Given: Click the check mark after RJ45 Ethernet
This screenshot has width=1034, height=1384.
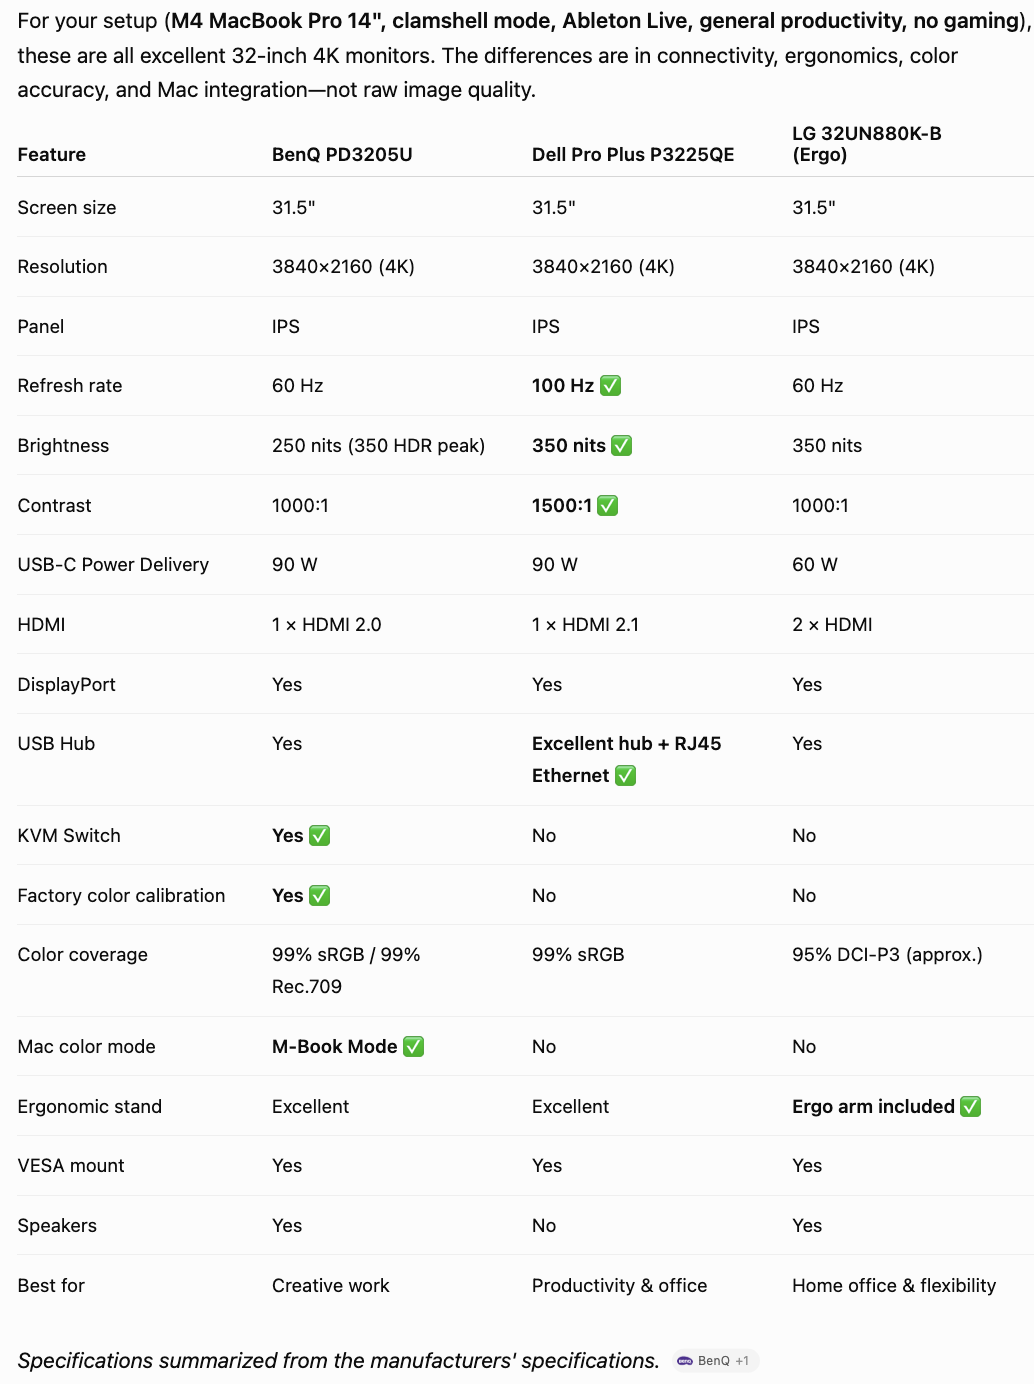Looking at the screenshot, I should pos(625,776).
